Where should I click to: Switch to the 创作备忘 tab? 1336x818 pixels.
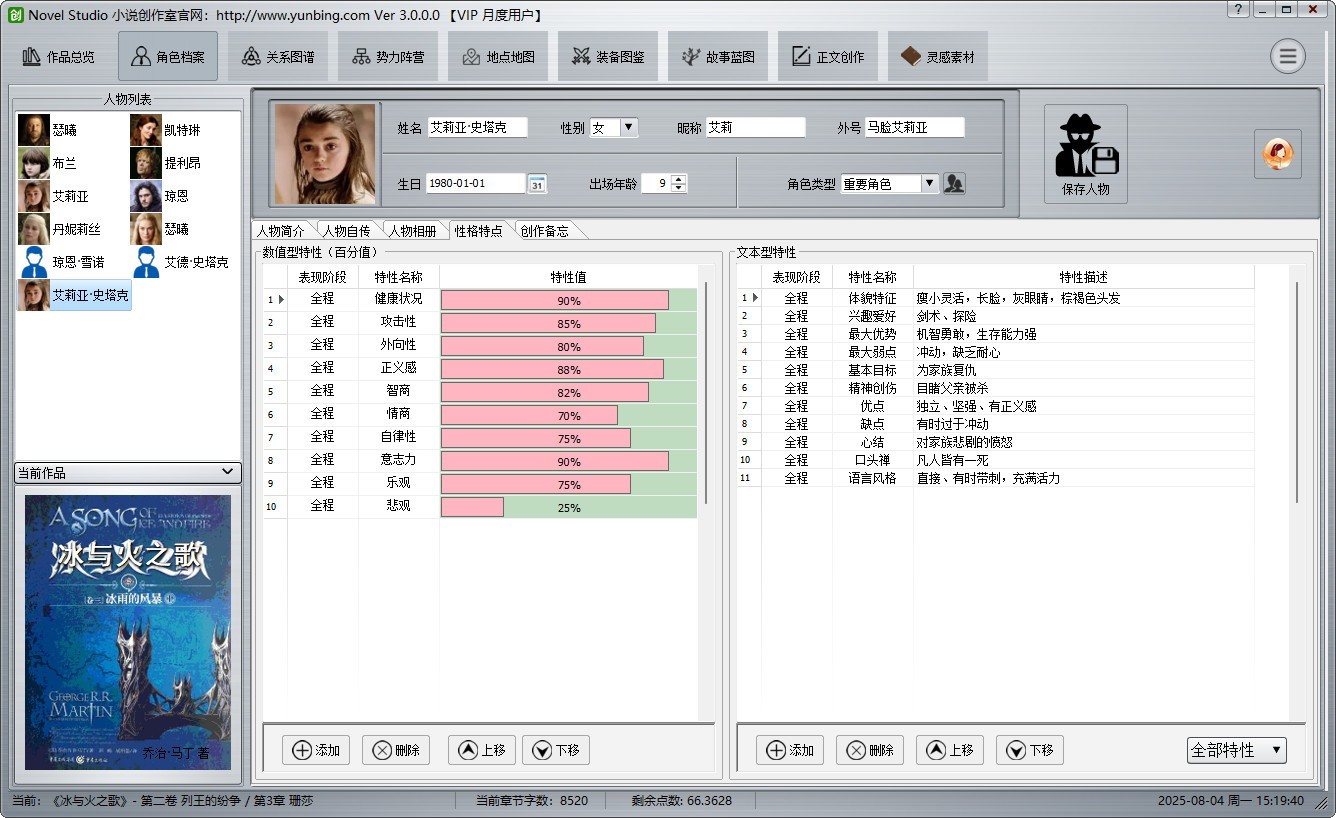(x=545, y=231)
